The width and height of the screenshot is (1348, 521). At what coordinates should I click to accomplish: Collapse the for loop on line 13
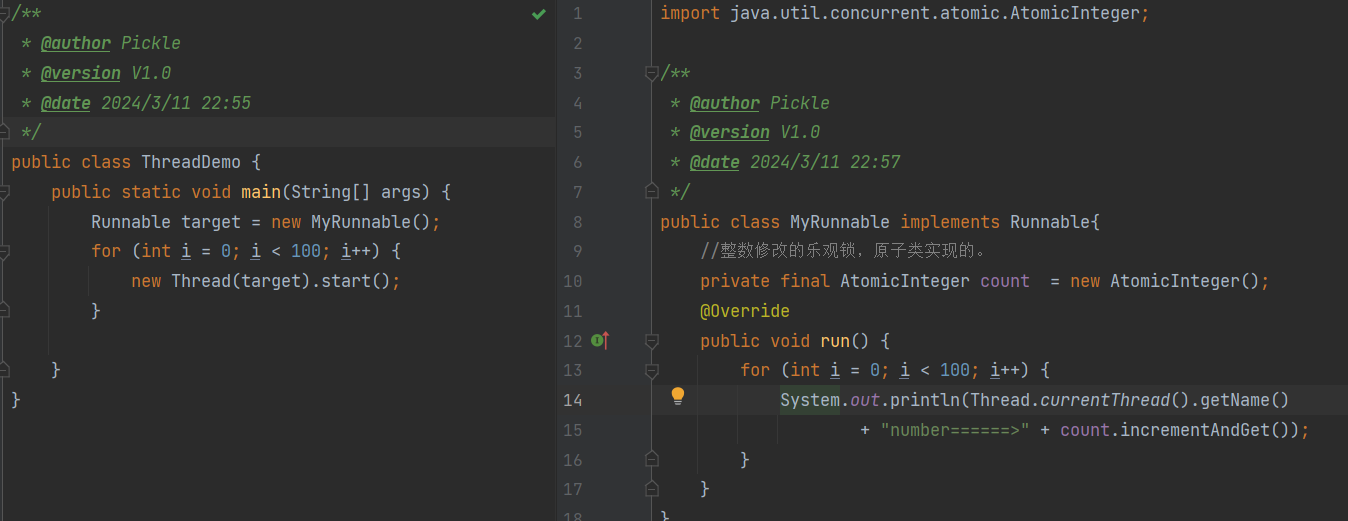pos(652,370)
